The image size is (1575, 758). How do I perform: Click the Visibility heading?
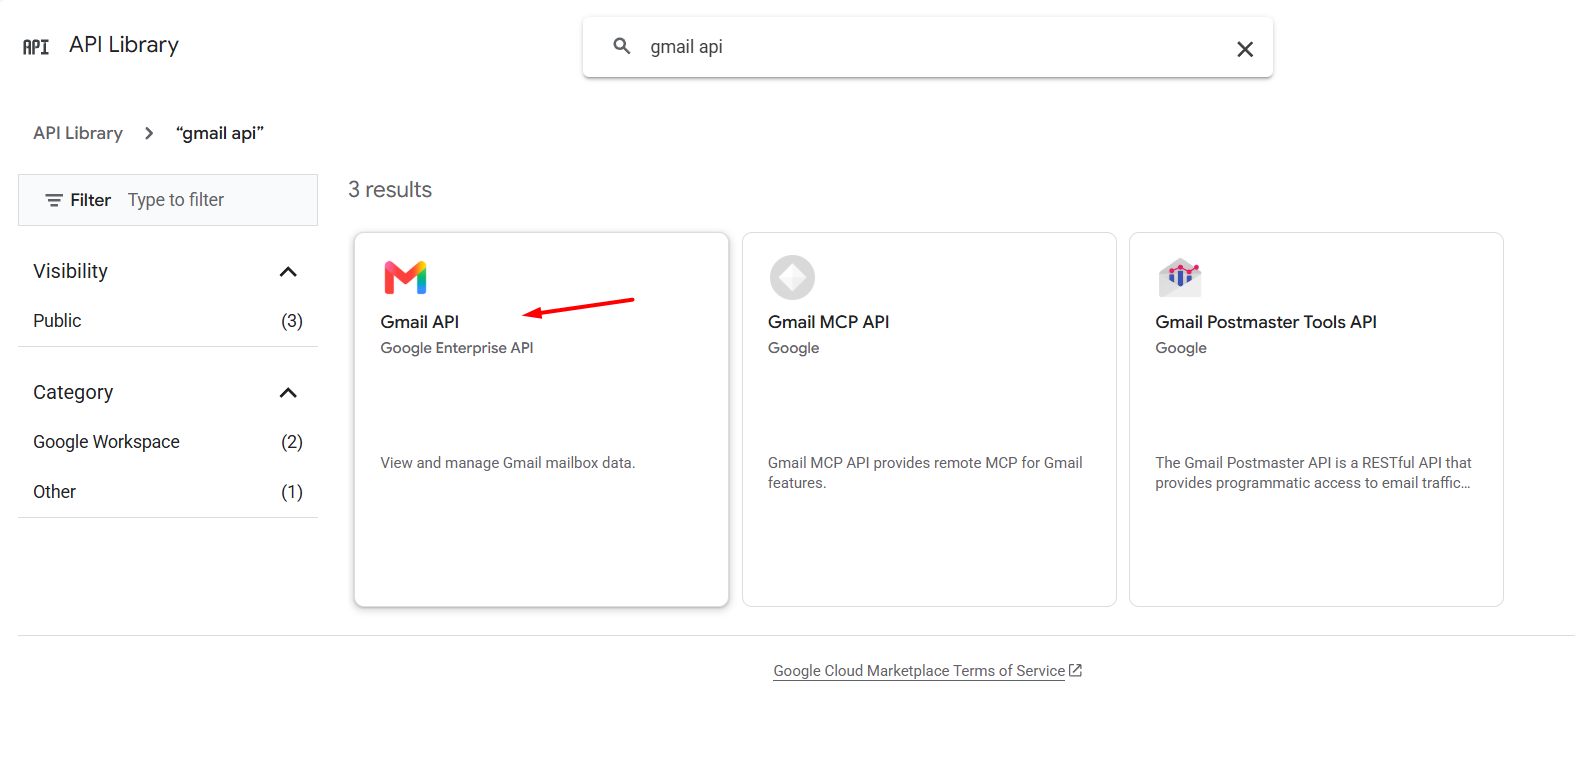(x=70, y=271)
